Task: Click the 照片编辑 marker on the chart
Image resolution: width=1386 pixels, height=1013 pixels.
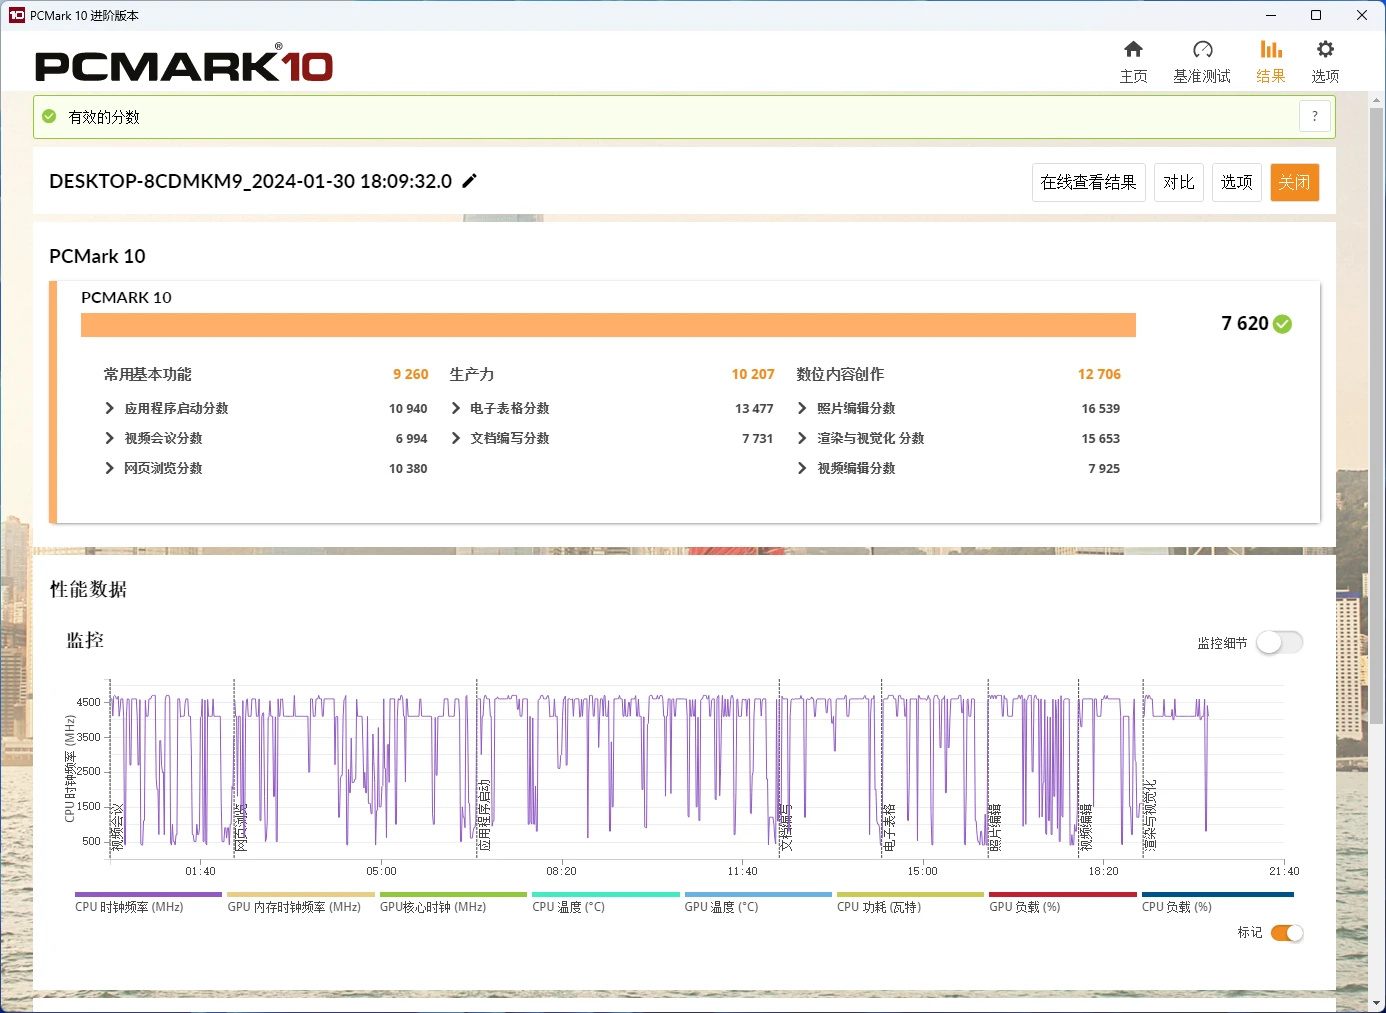Action: (995, 827)
